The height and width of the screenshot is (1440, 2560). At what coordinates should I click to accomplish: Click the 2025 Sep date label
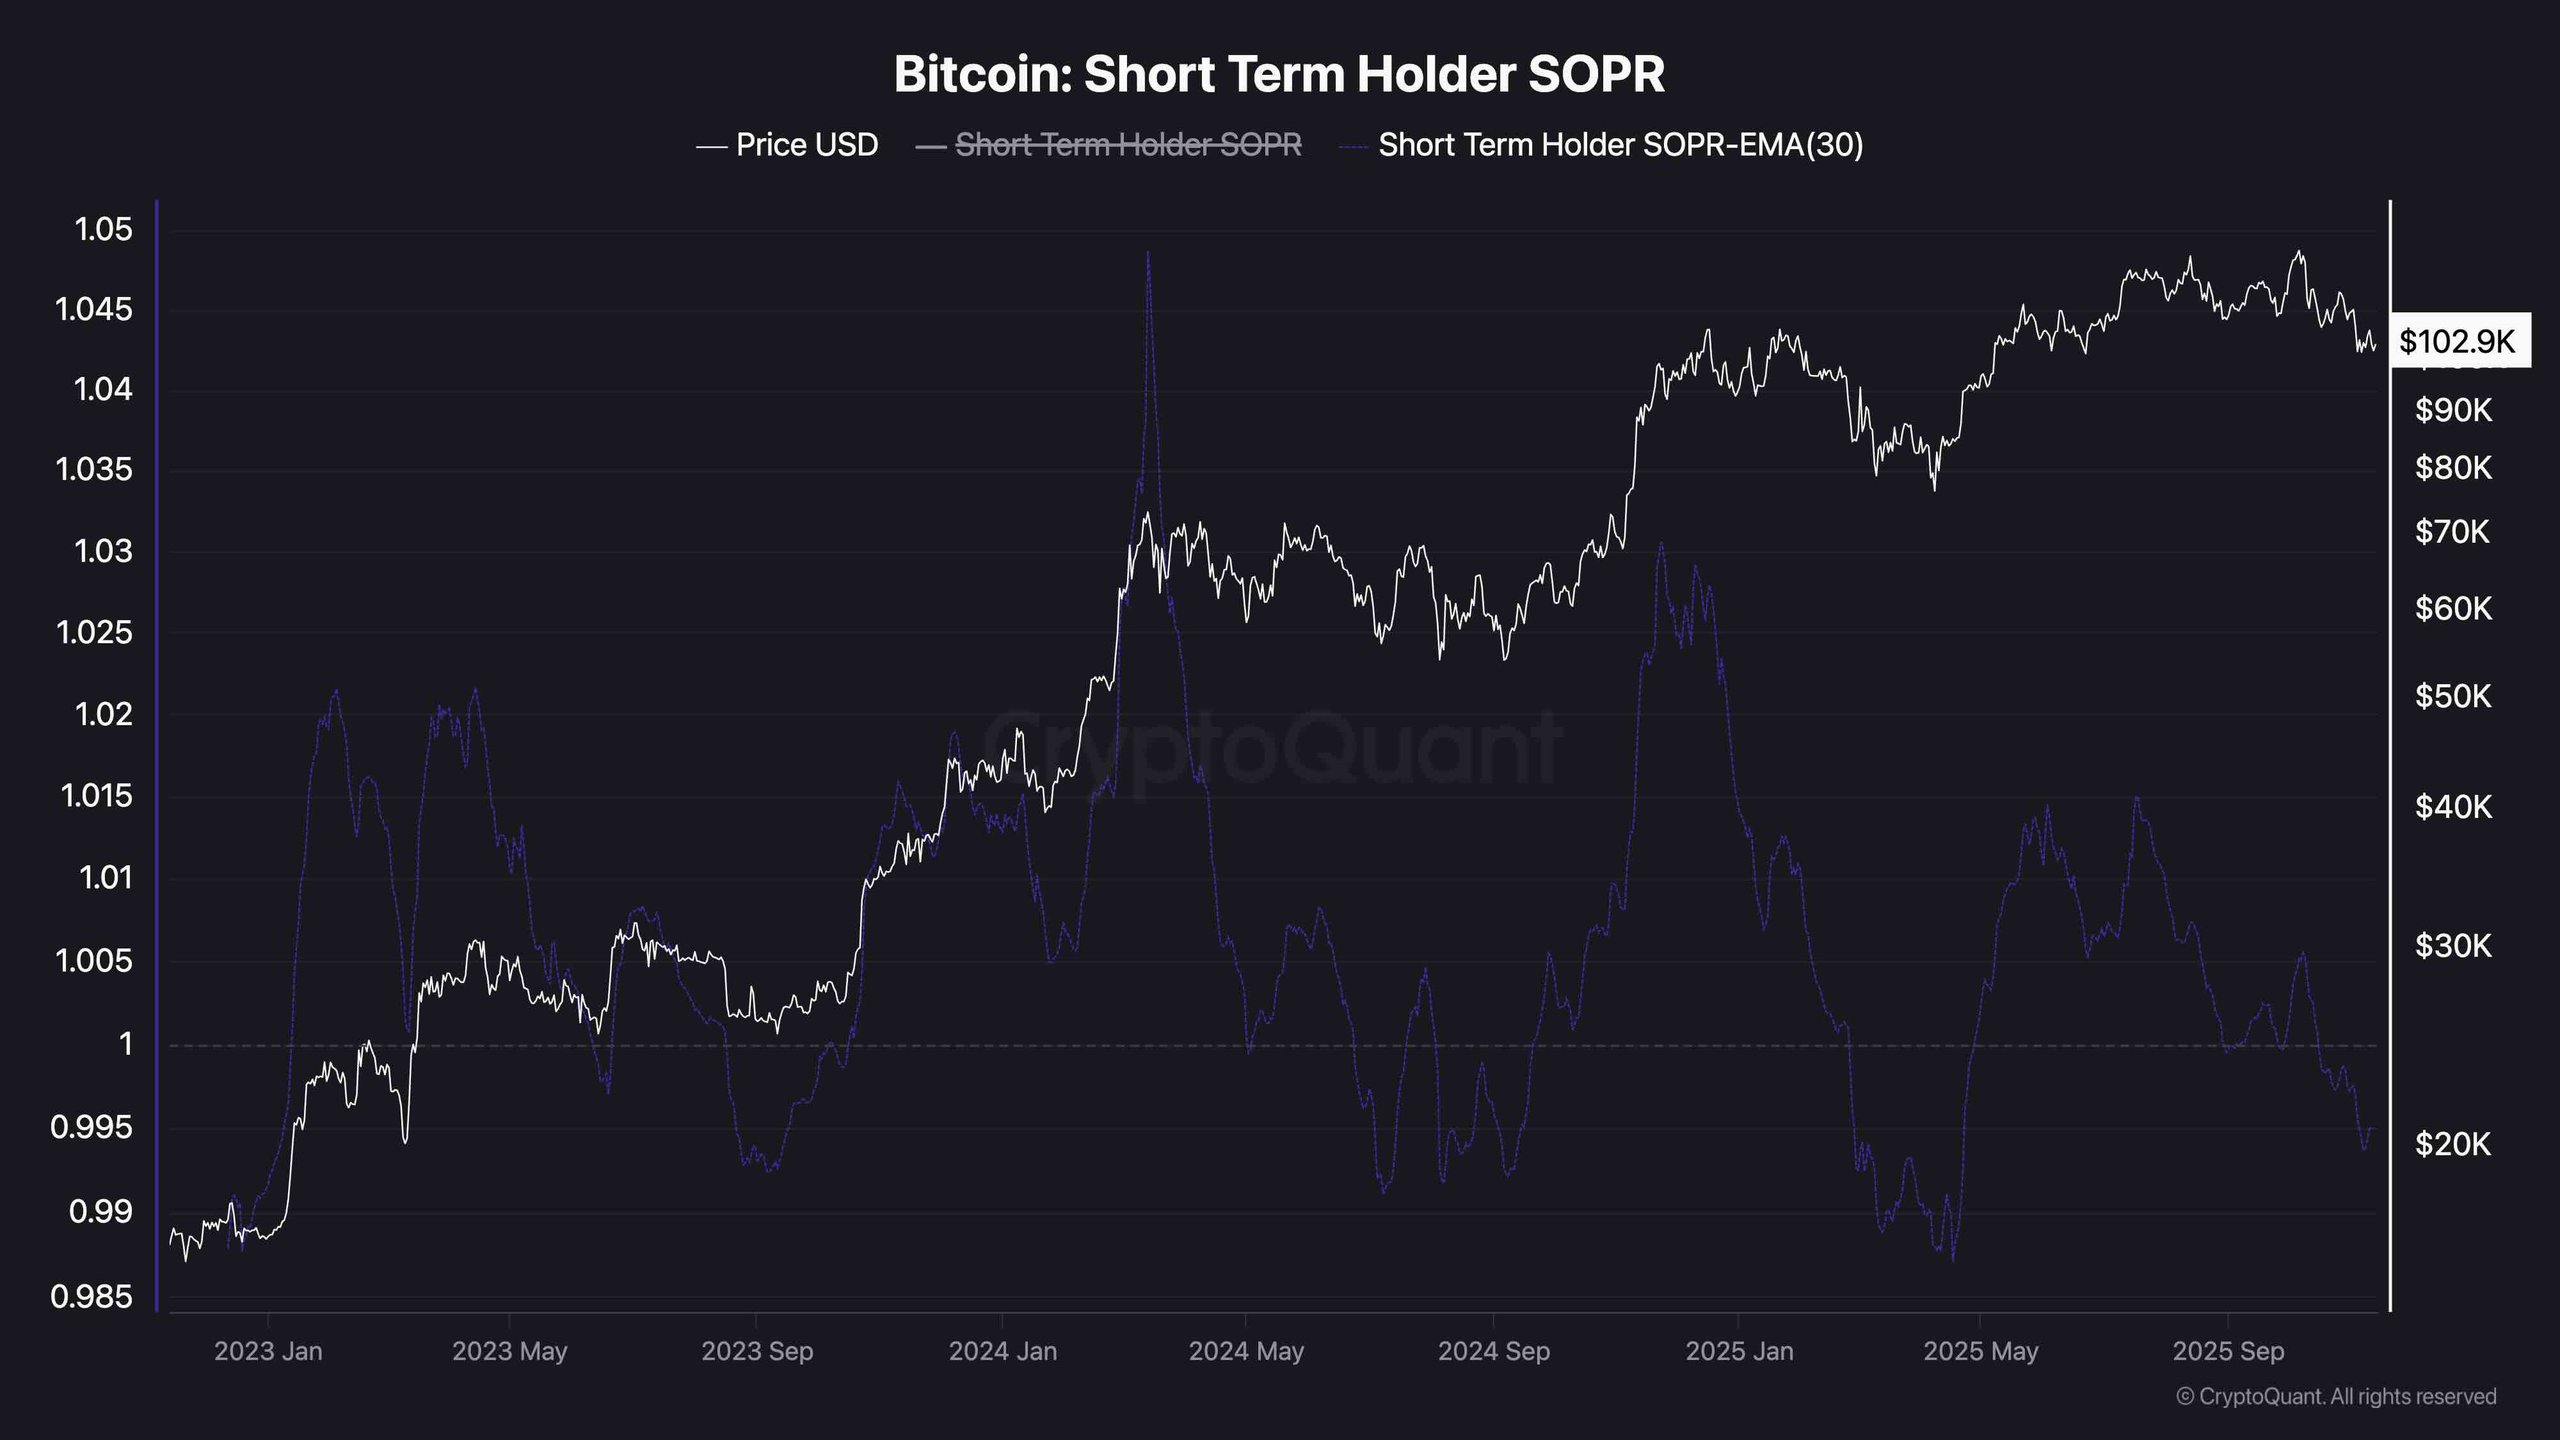[x=2228, y=1351]
